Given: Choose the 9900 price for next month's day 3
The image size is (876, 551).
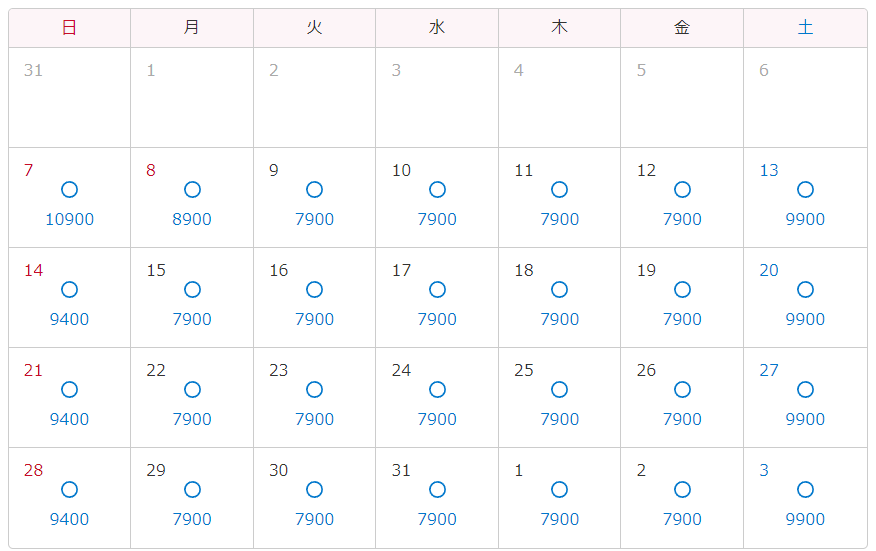Looking at the screenshot, I should click(x=805, y=519).
